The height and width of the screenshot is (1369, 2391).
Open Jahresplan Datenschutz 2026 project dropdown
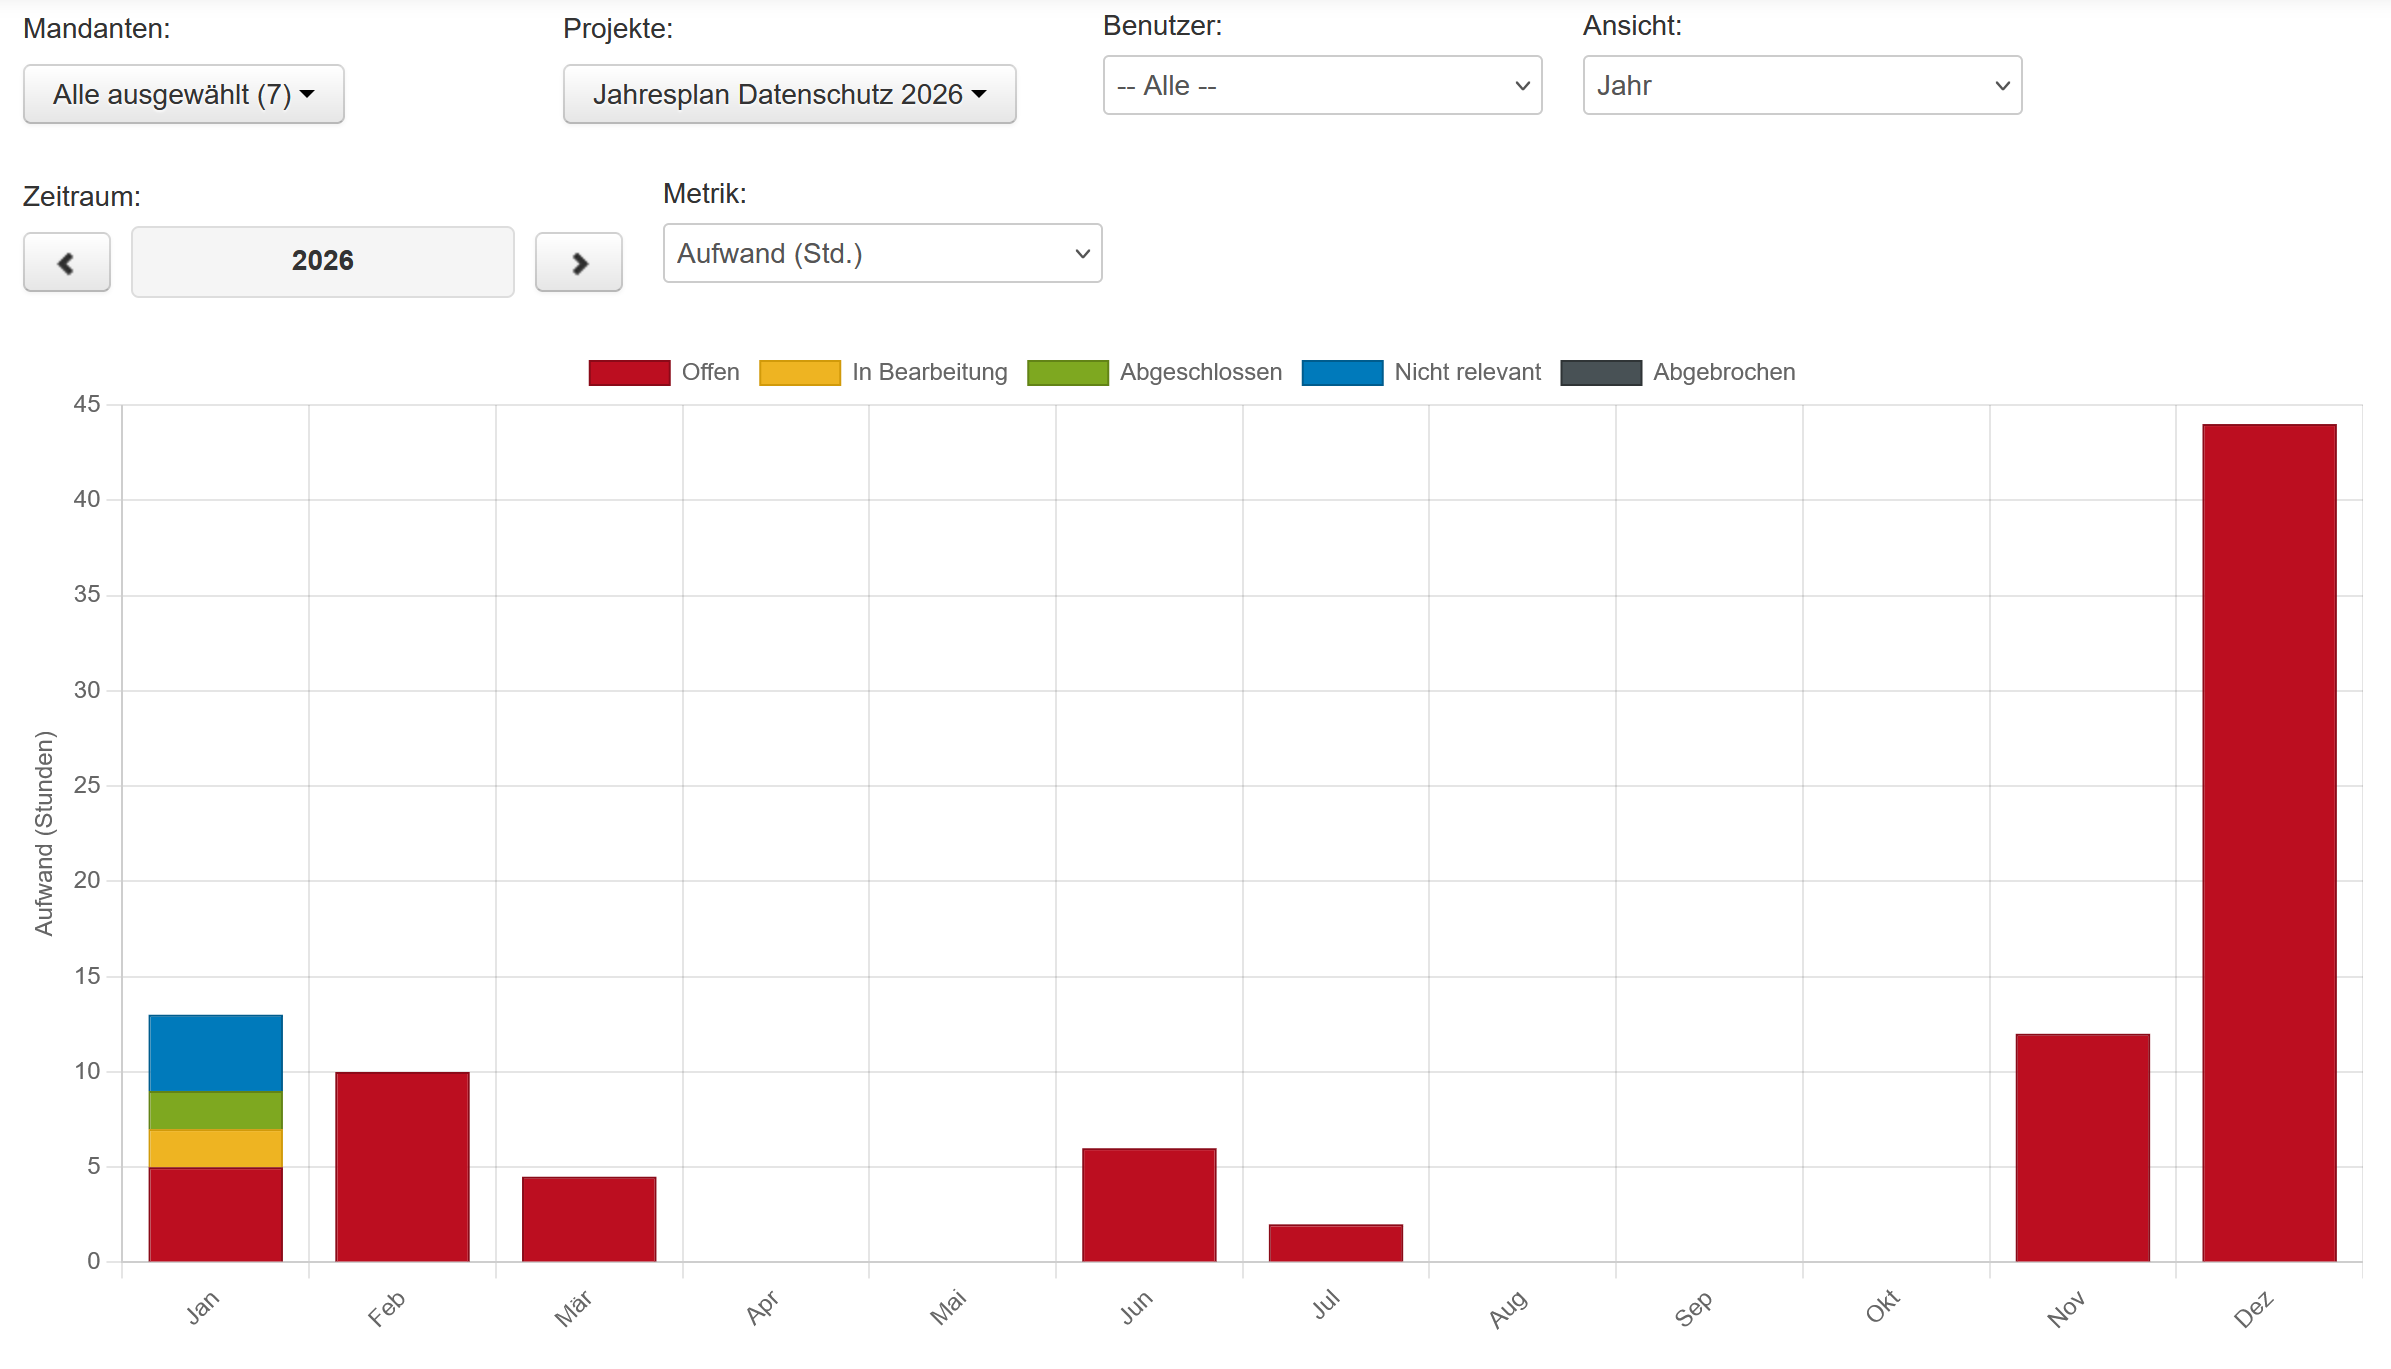pos(789,94)
